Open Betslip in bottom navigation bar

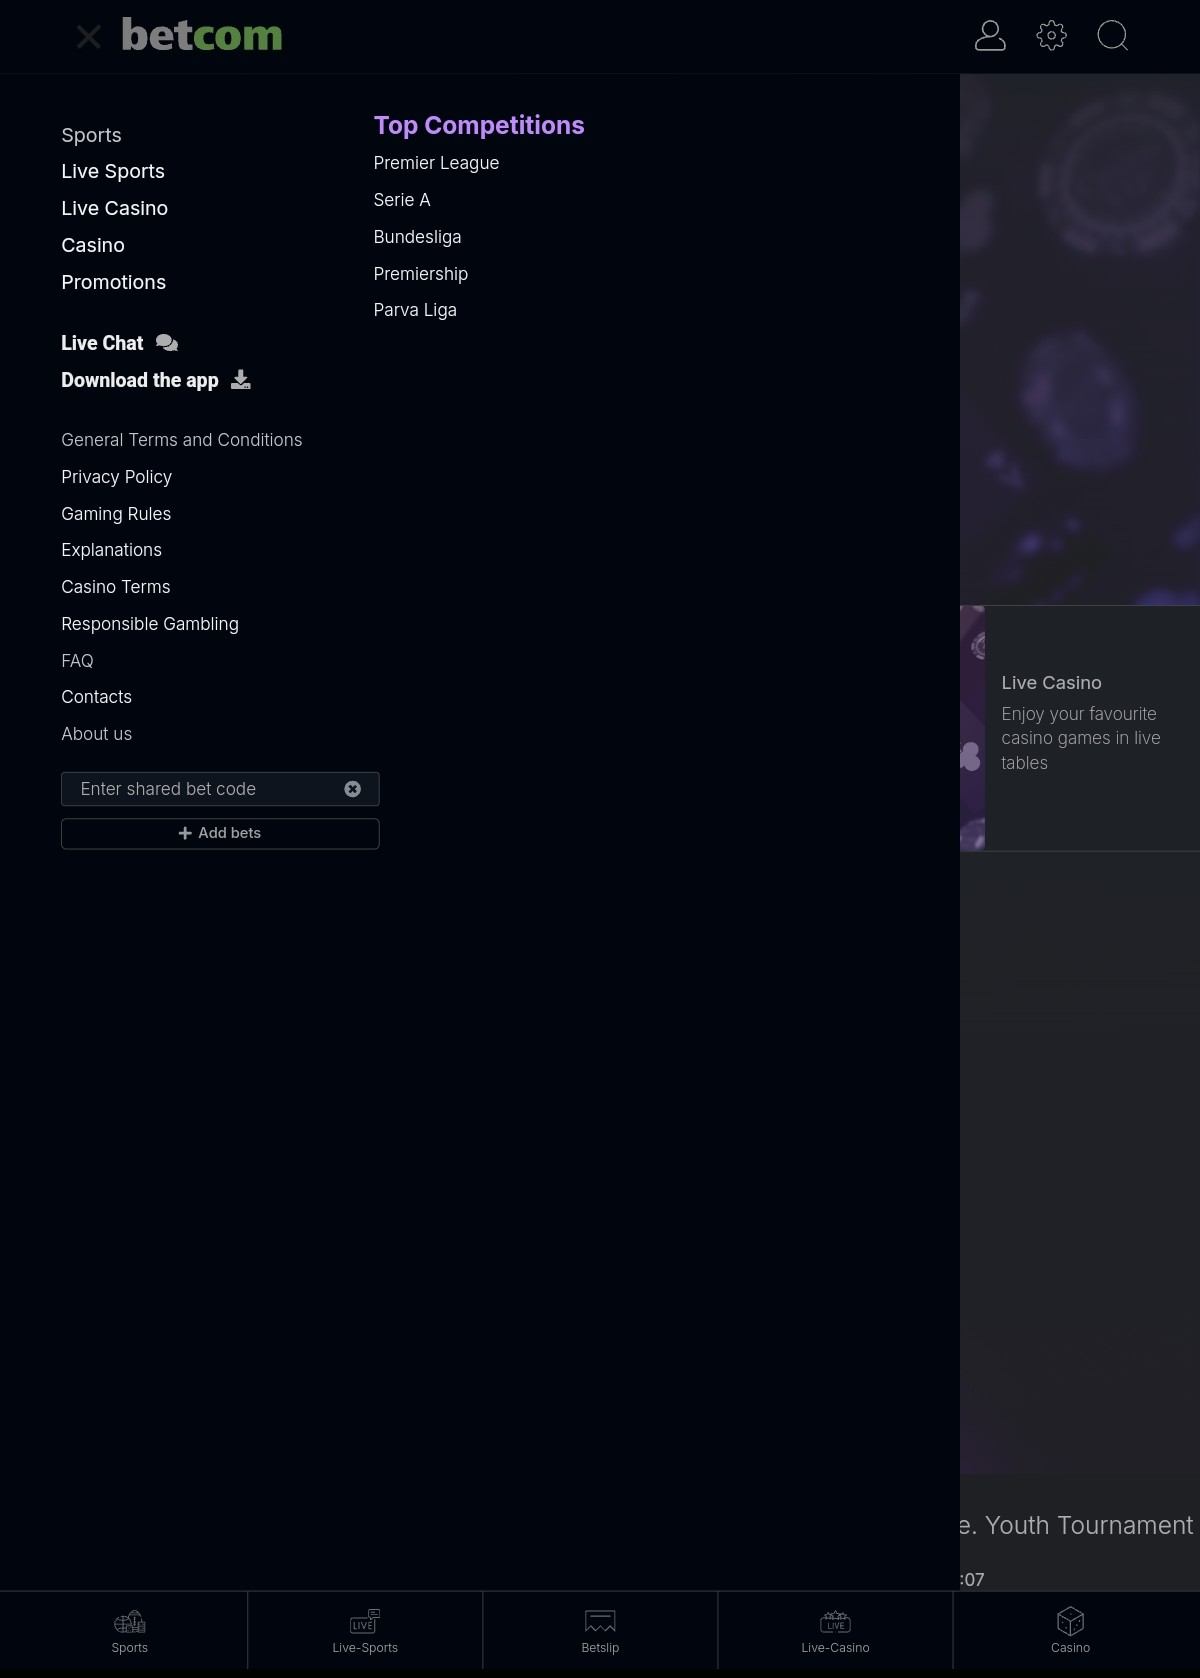600,1631
